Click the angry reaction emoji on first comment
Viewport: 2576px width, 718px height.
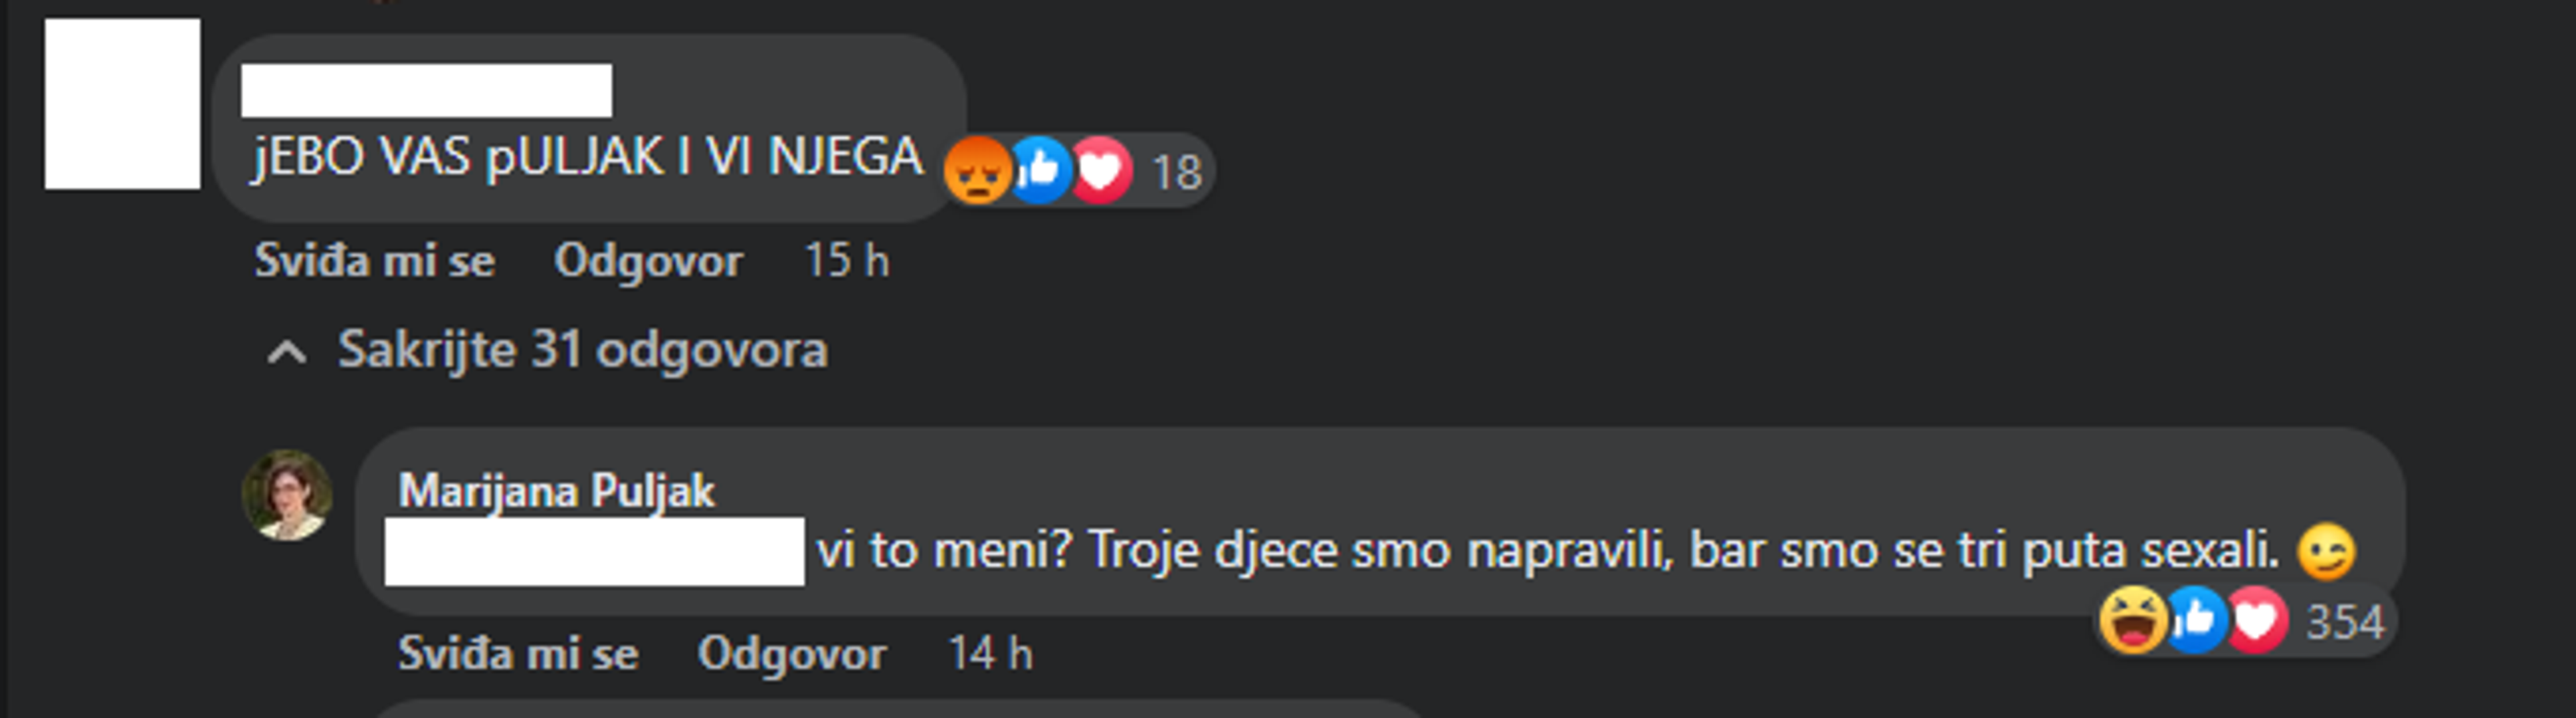977,171
